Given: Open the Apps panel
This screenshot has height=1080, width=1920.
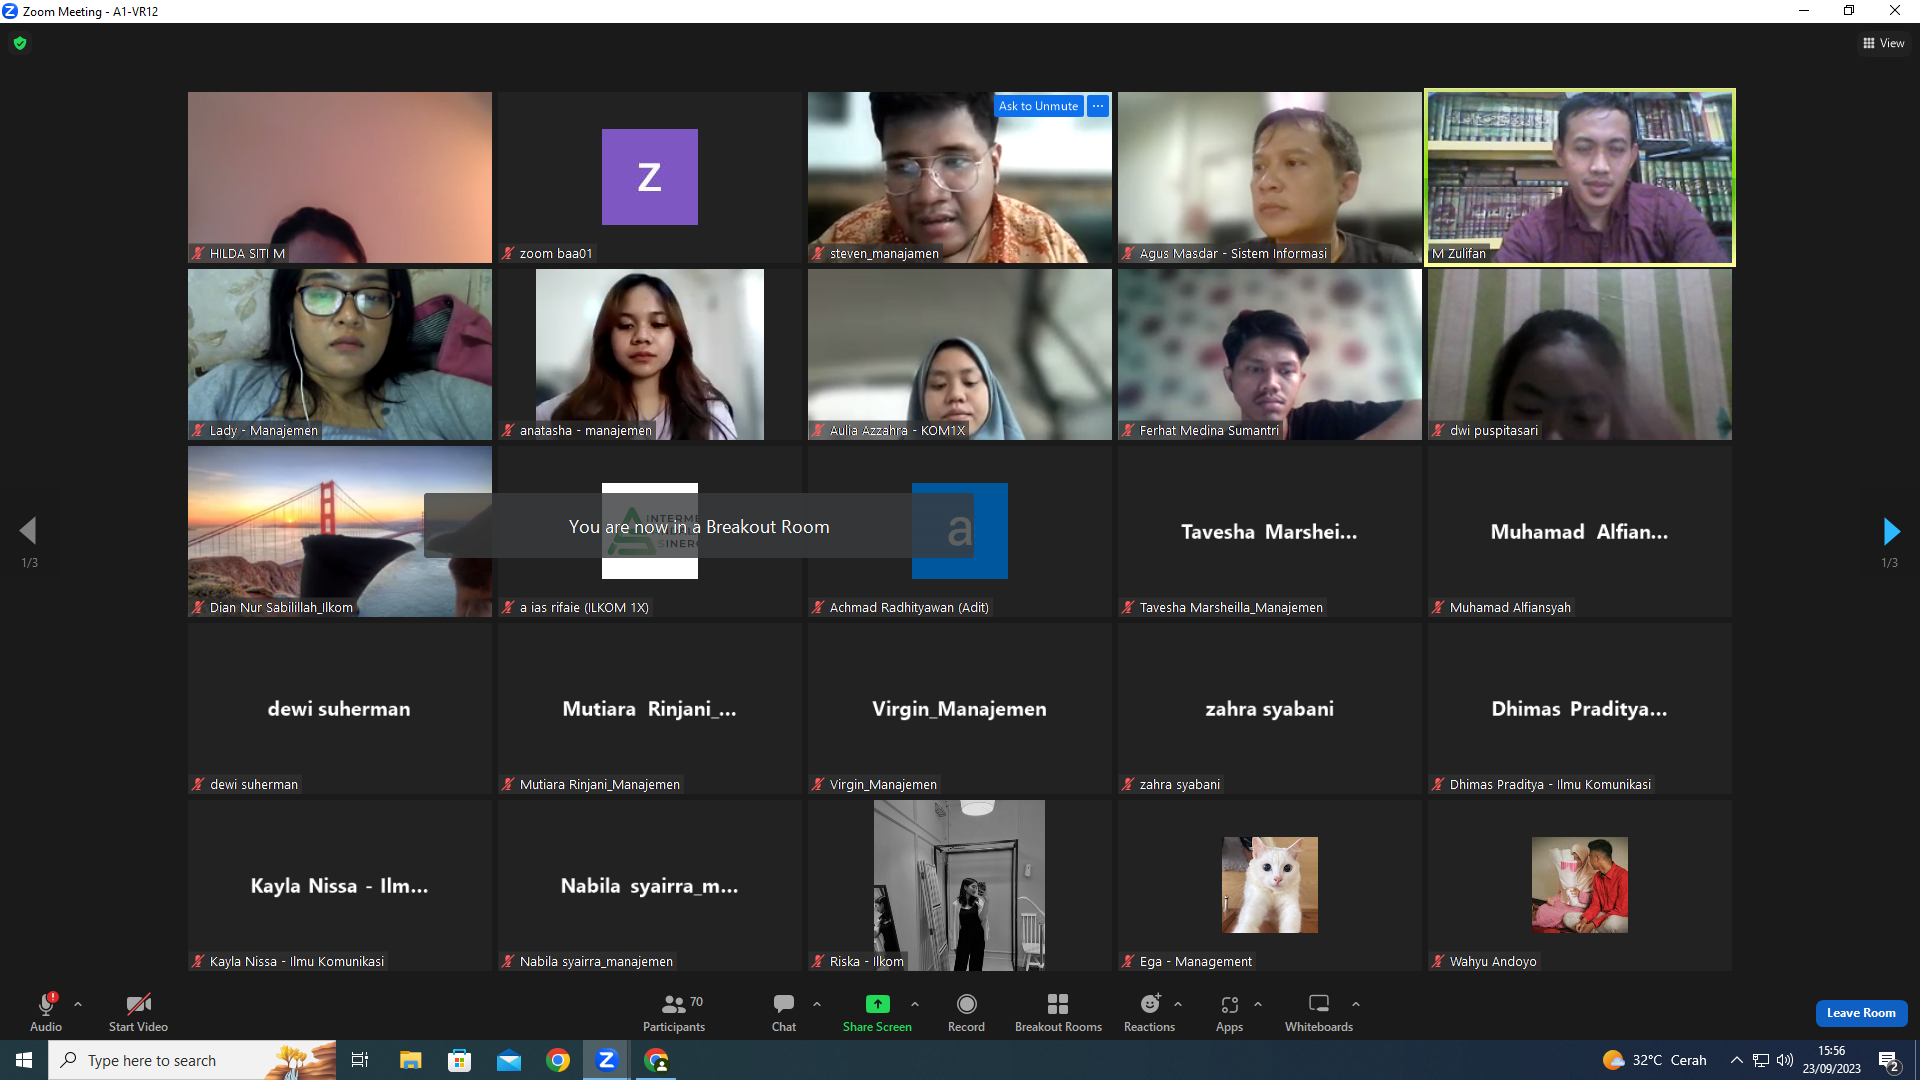Looking at the screenshot, I should (x=1229, y=1011).
